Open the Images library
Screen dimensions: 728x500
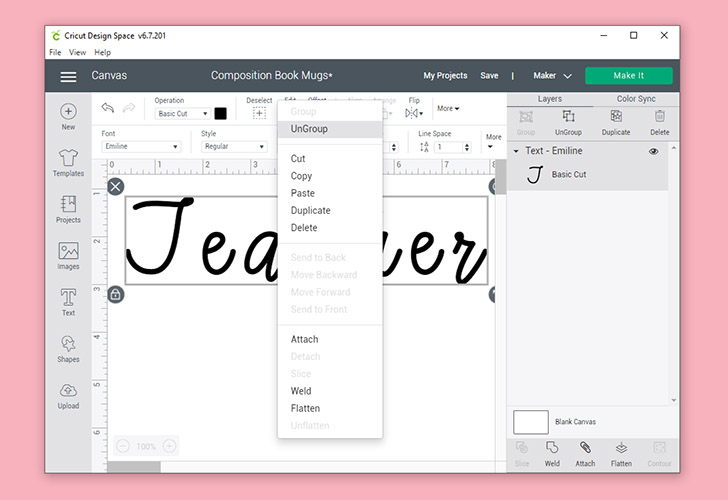tap(68, 251)
